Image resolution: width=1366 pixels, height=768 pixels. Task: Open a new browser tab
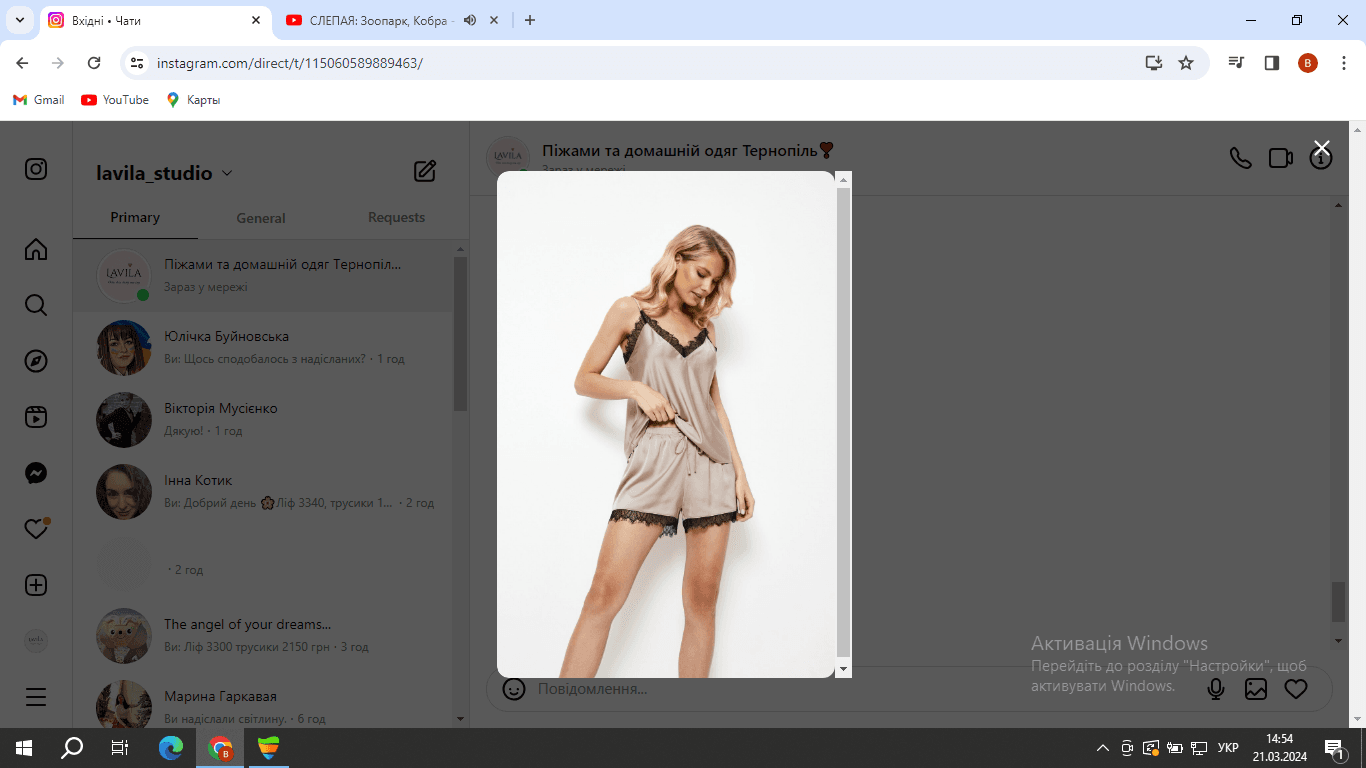tap(530, 20)
